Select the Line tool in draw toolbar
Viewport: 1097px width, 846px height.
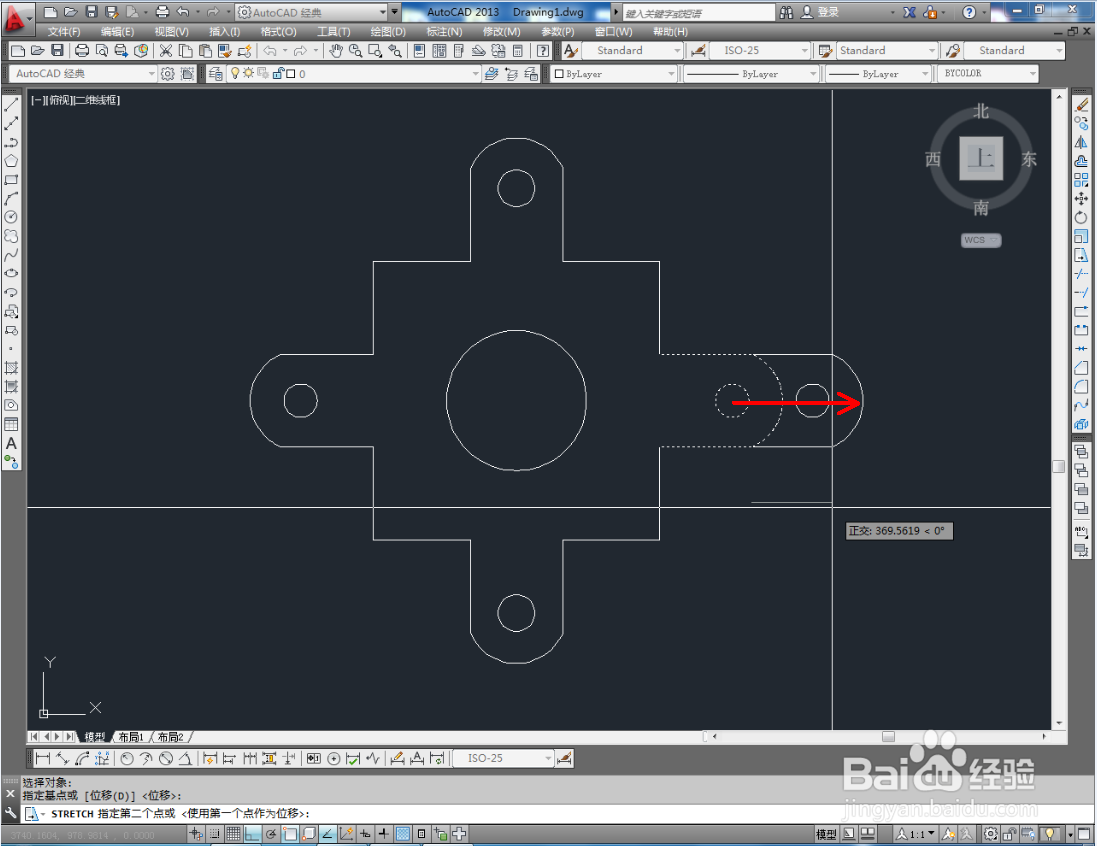coord(11,105)
